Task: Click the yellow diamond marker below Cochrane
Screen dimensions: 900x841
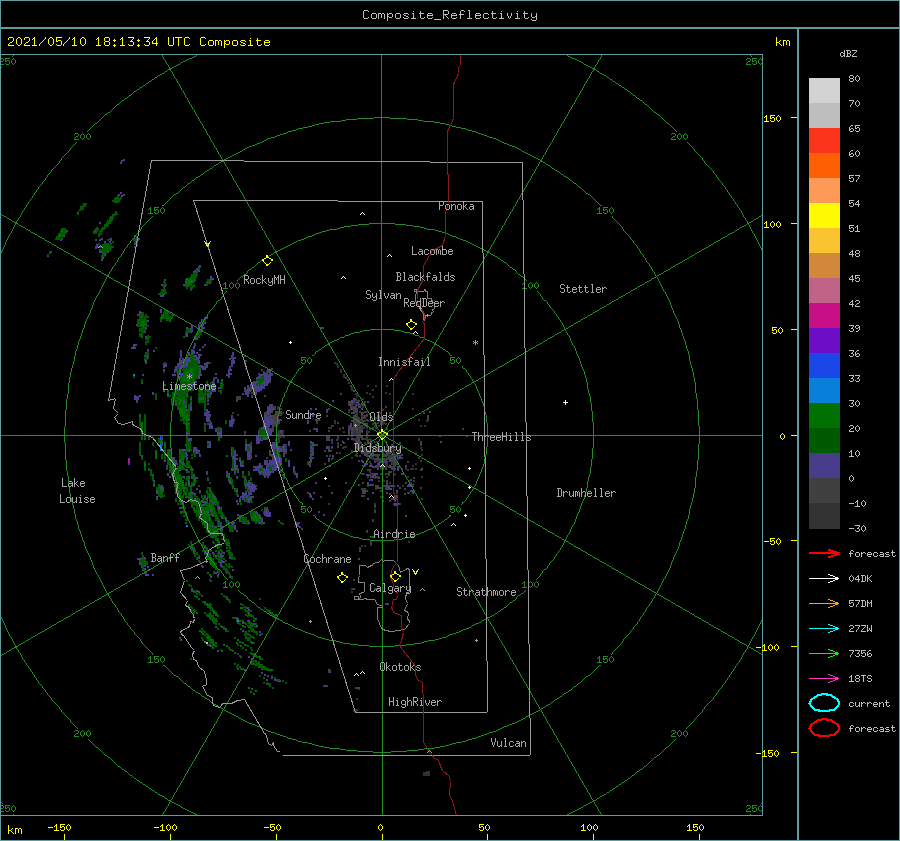Action: pos(342,578)
